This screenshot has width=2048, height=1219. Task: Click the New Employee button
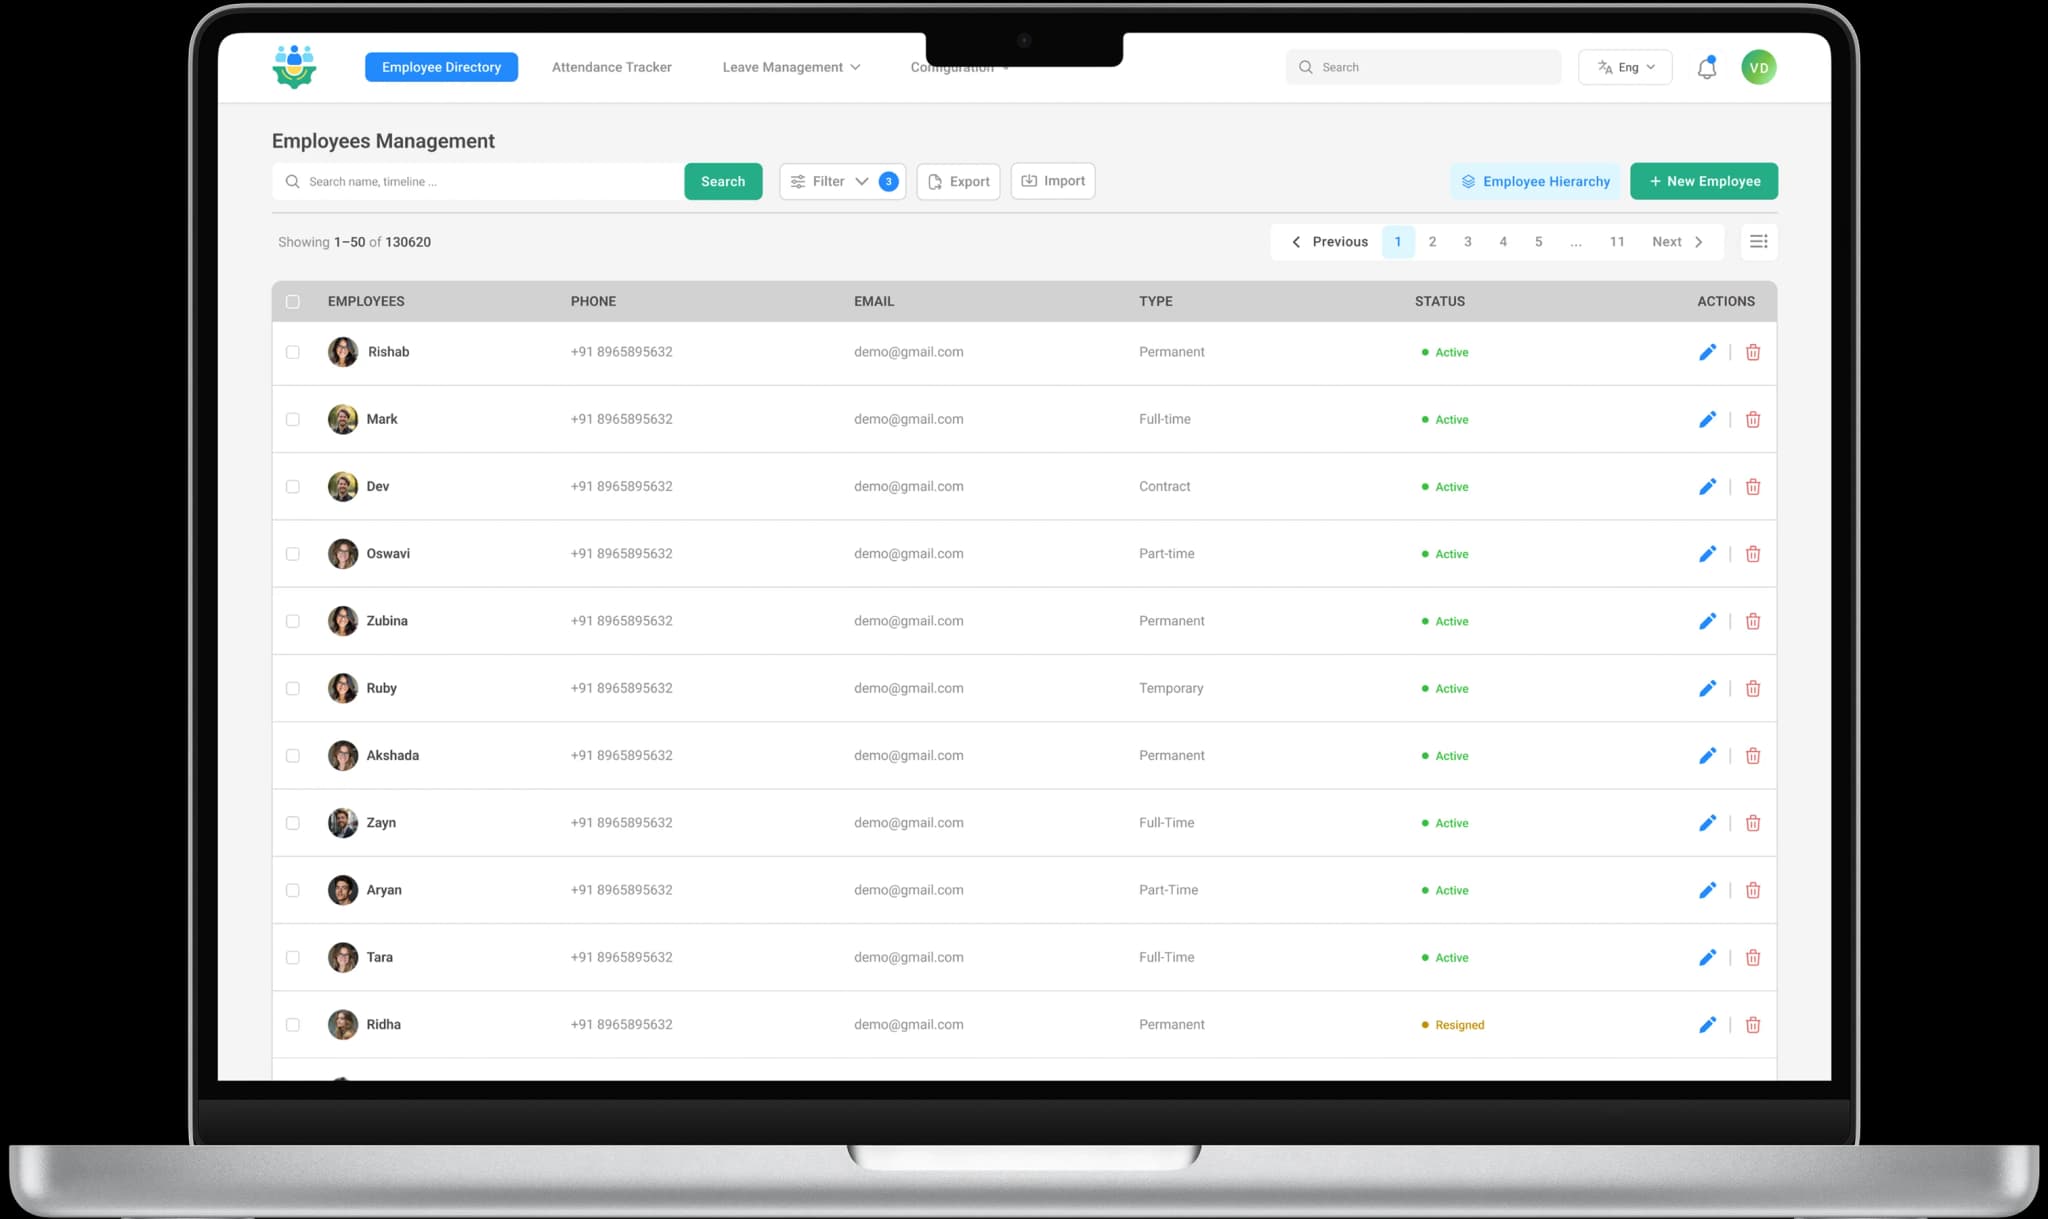[1703, 181]
